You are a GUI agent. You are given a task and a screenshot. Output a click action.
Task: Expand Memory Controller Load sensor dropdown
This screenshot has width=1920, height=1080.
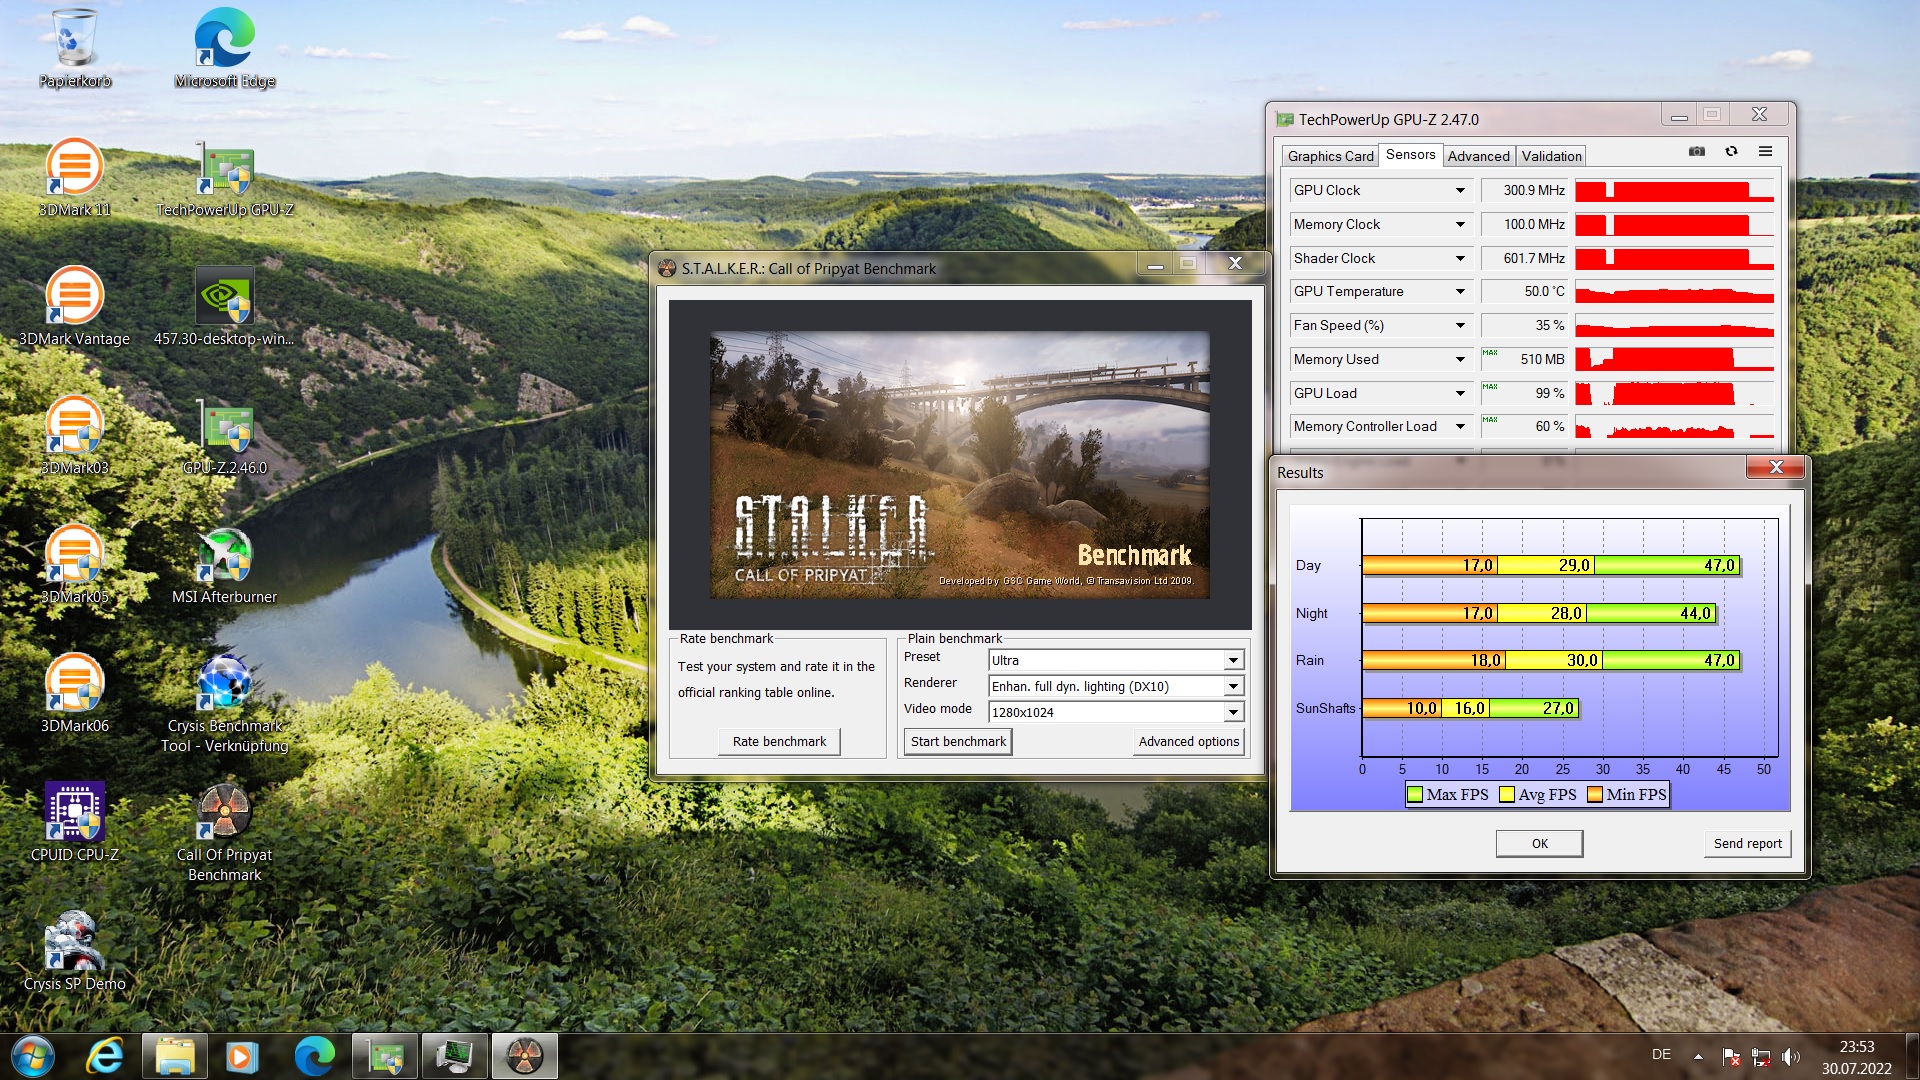pos(1460,426)
